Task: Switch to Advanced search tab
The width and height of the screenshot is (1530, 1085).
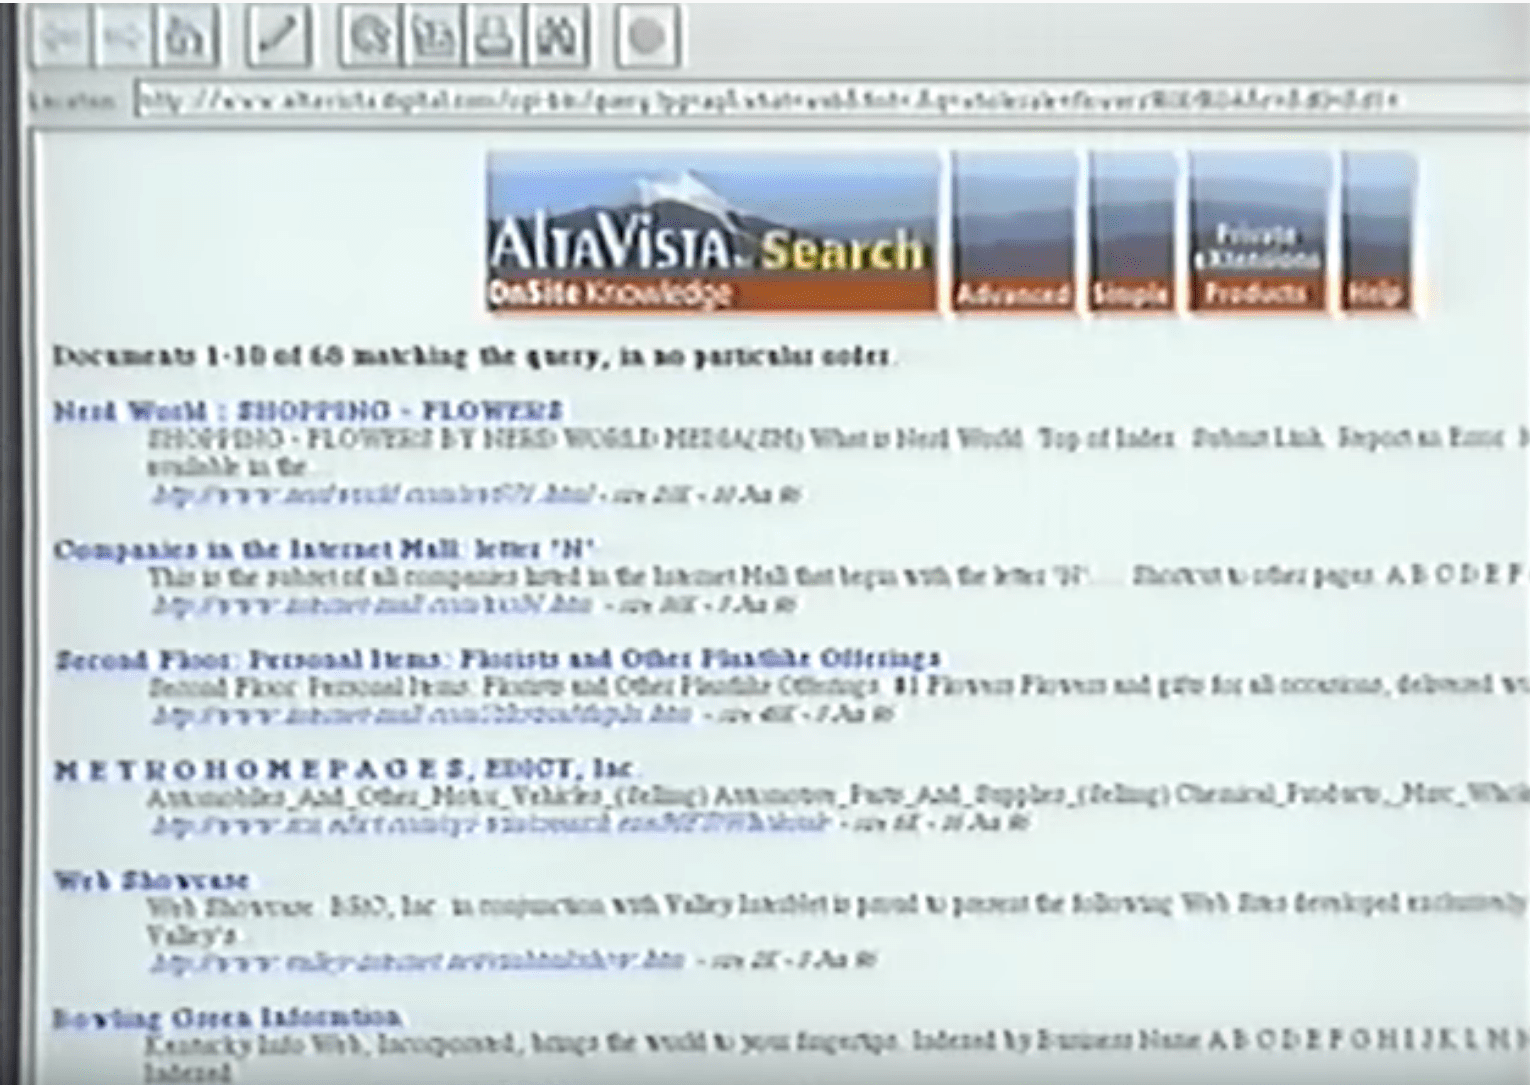Action: coord(1014,233)
